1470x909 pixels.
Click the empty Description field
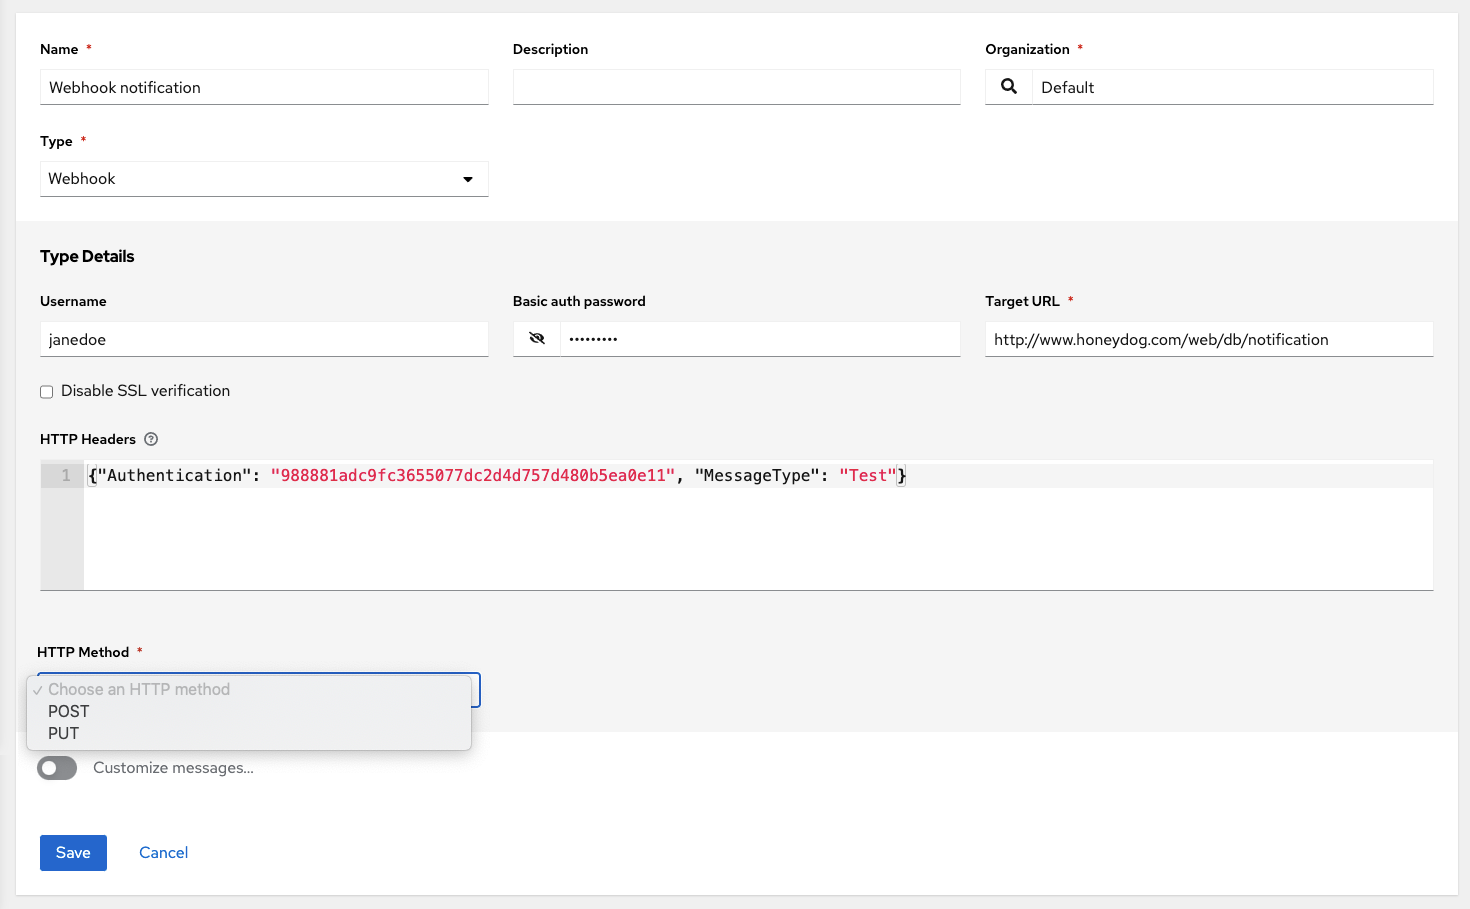[736, 87]
